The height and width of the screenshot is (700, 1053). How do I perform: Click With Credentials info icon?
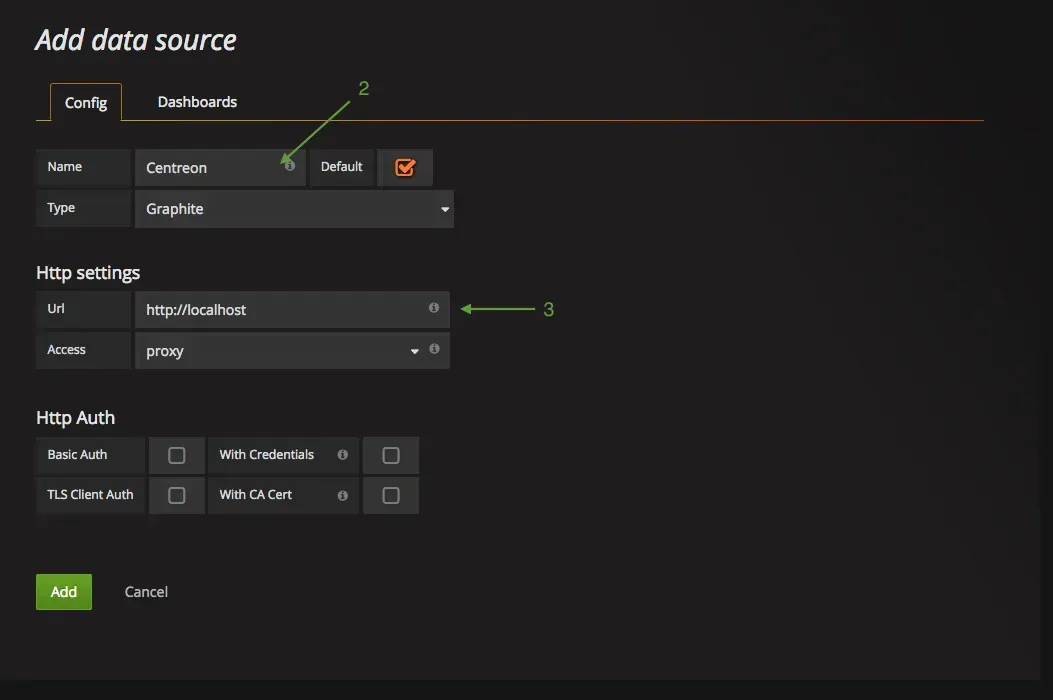[x=342, y=455]
